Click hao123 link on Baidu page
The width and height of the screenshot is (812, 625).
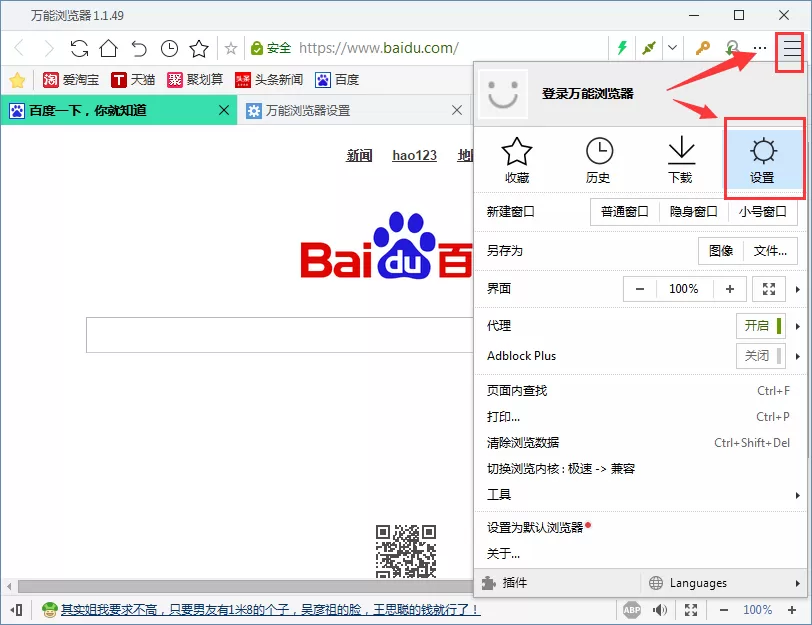(x=414, y=155)
